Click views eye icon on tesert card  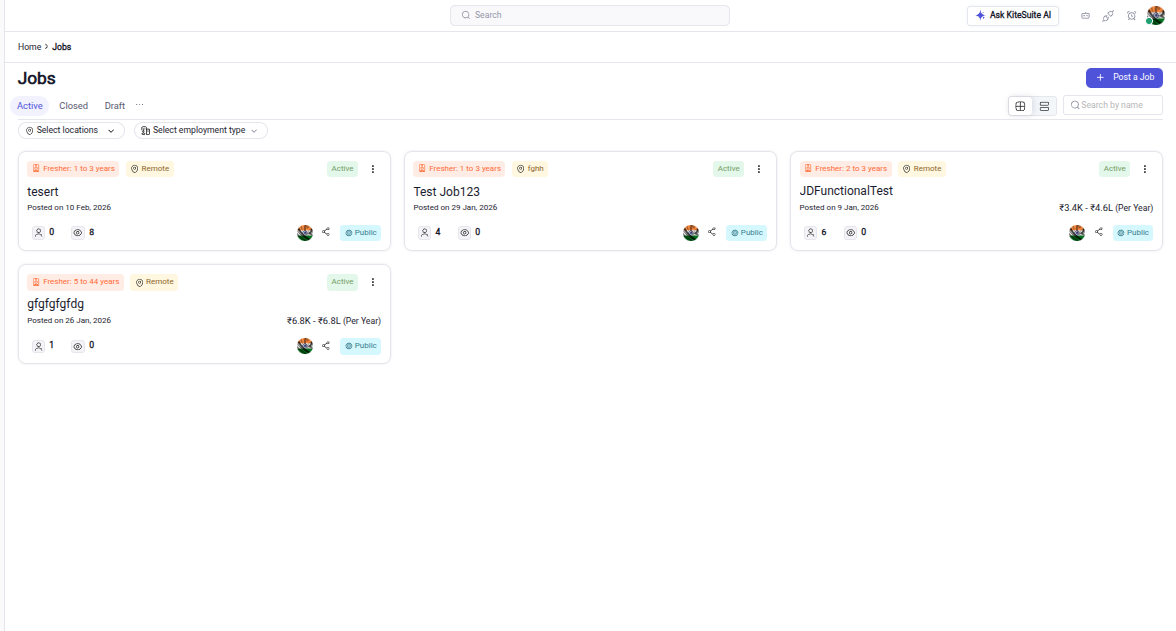tap(77, 233)
